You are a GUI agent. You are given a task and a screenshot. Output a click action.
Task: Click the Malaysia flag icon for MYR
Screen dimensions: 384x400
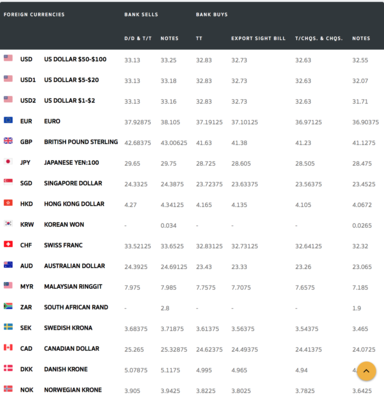[x=8, y=285]
